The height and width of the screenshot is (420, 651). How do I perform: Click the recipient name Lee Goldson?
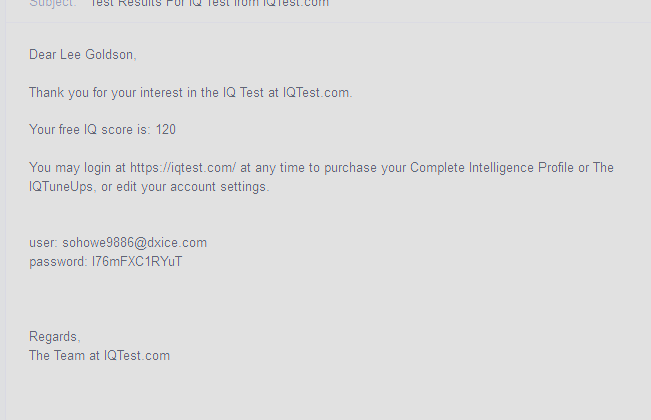pyautogui.click(x=98, y=54)
